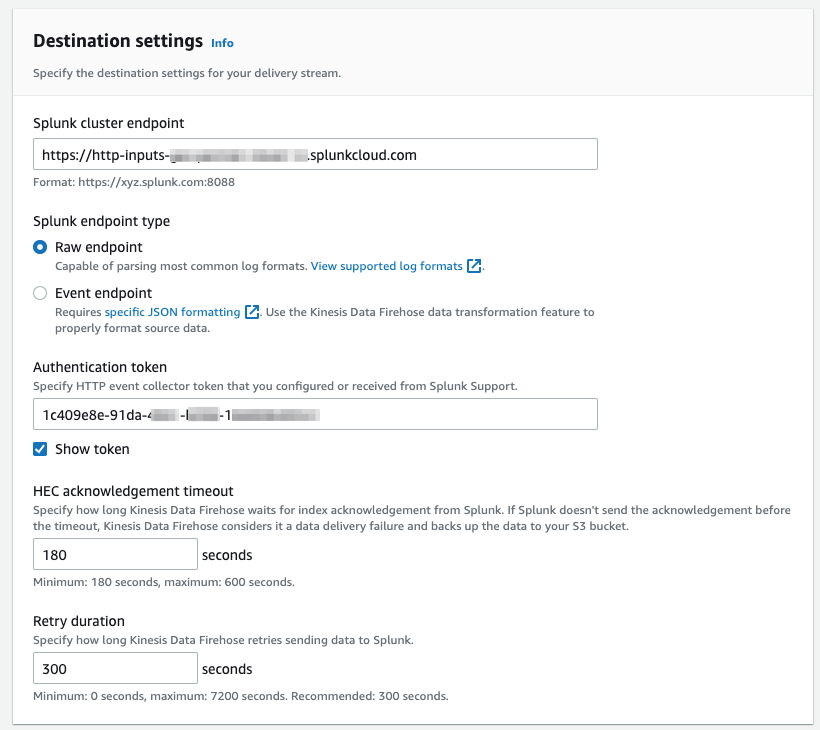
Task: Click the Destination settings heading
Action: tap(118, 41)
